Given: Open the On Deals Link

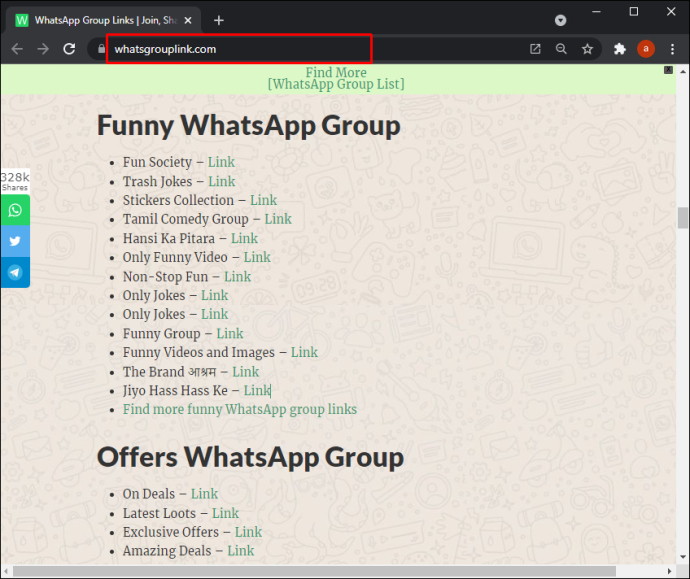Looking at the screenshot, I should click(x=204, y=494).
